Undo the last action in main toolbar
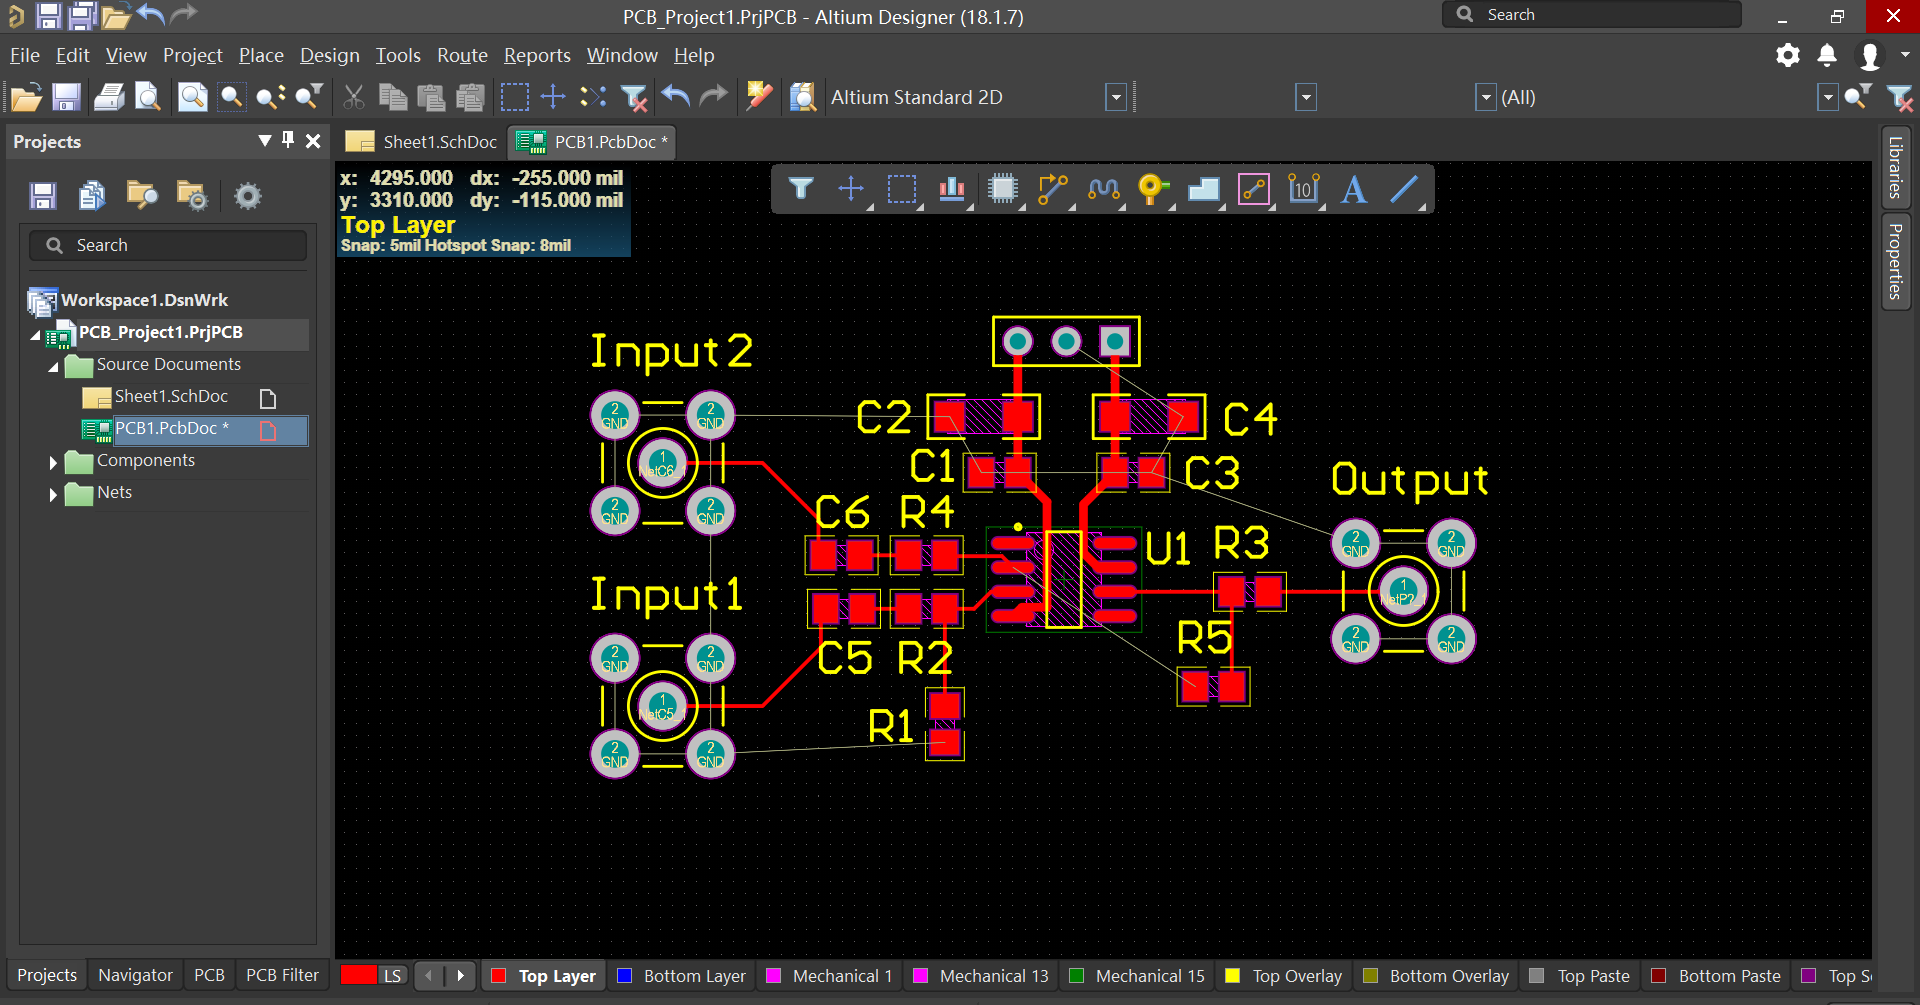 click(x=676, y=97)
